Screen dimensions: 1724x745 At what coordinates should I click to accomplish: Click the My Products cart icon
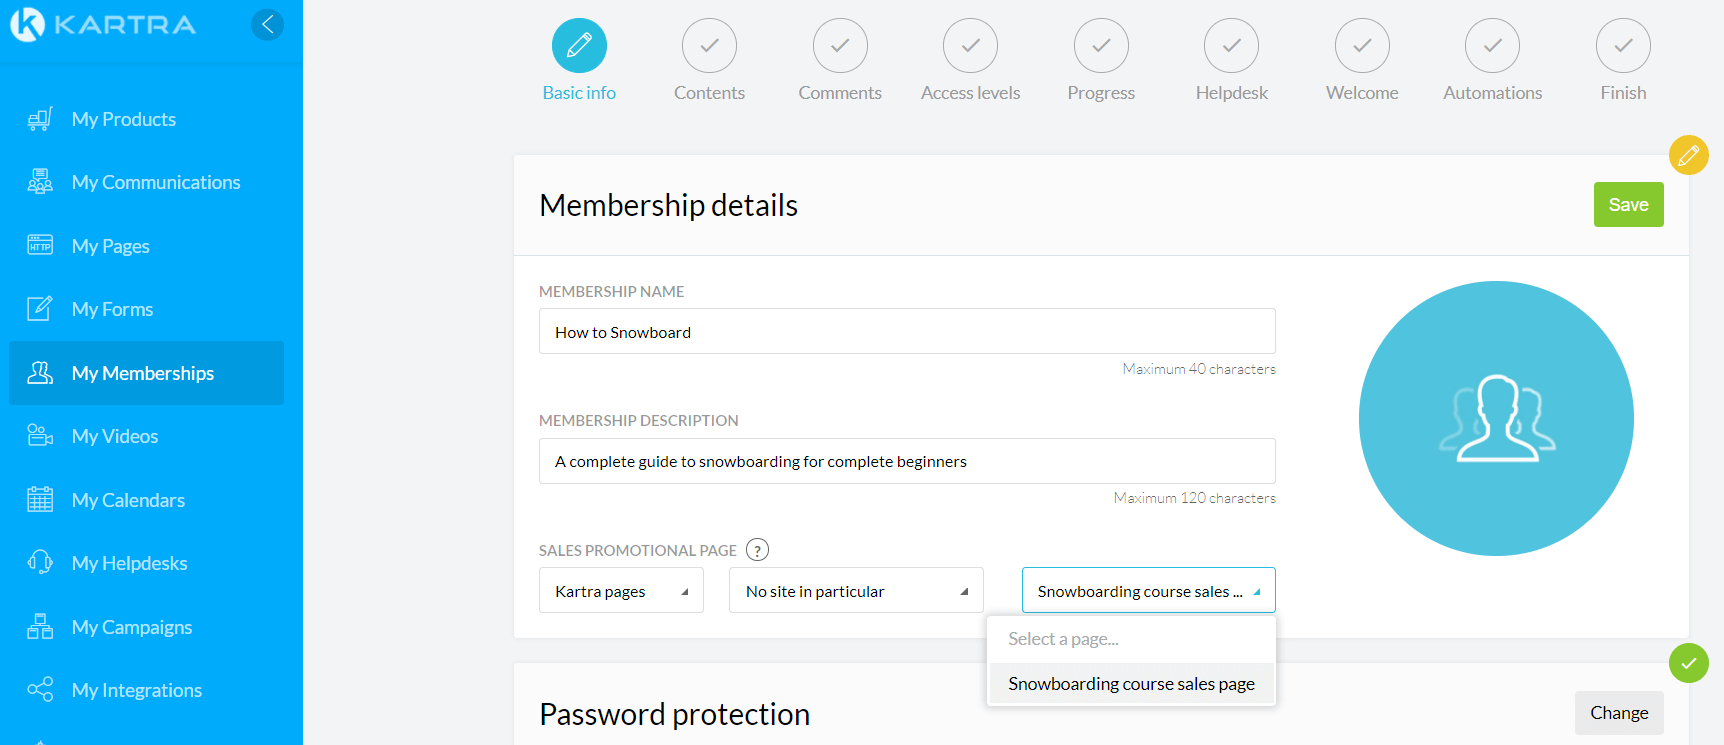pyautogui.click(x=40, y=119)
